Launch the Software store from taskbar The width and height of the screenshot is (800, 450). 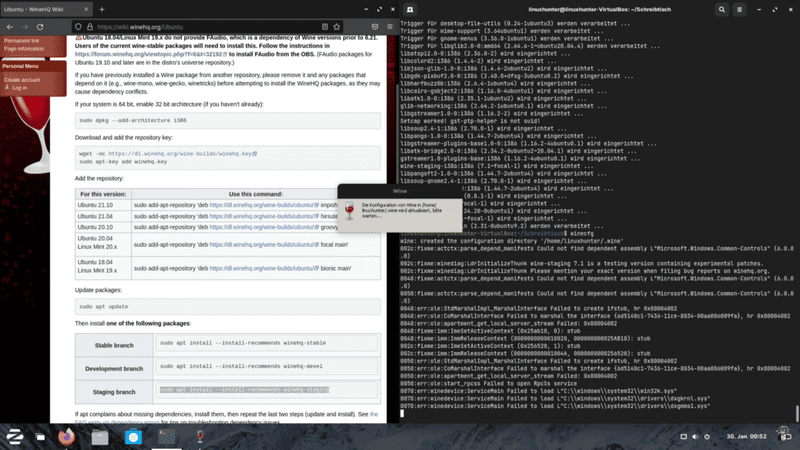pos(133,437)
